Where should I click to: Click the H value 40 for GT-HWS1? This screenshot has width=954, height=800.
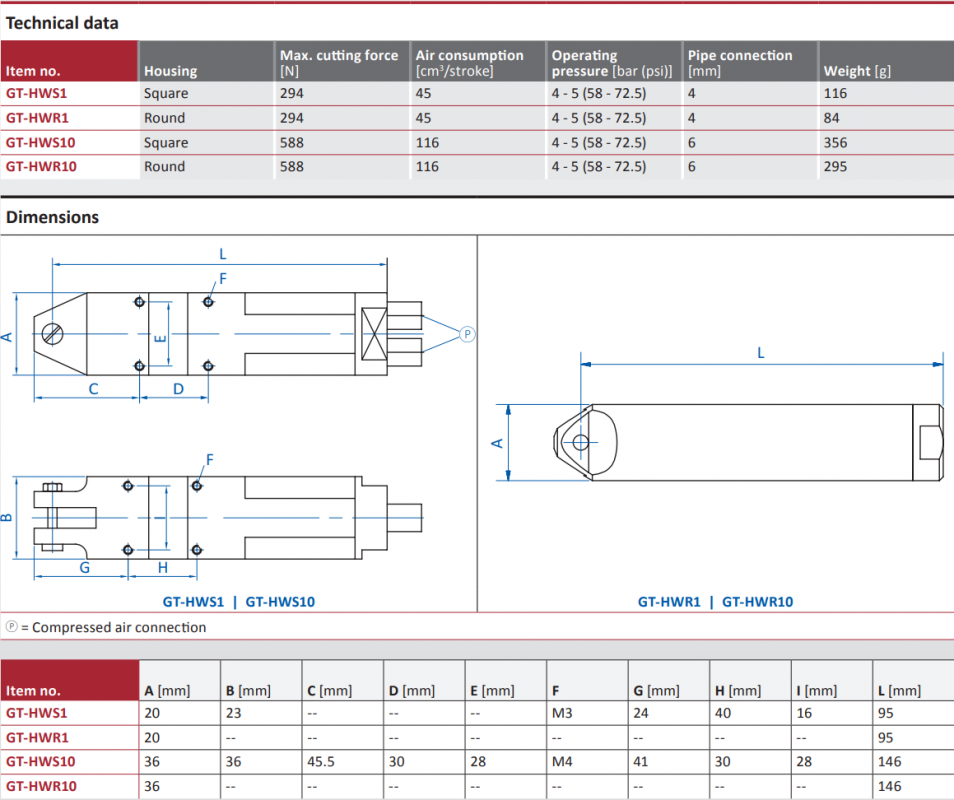pos(723,713)
